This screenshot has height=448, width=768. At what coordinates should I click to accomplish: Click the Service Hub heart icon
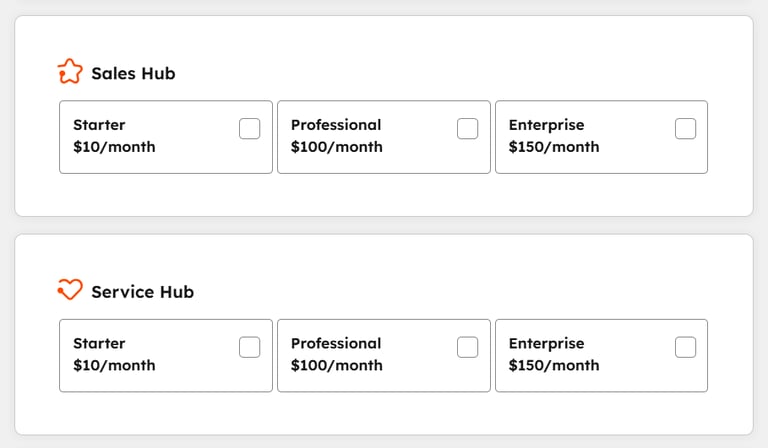(70, 289)
